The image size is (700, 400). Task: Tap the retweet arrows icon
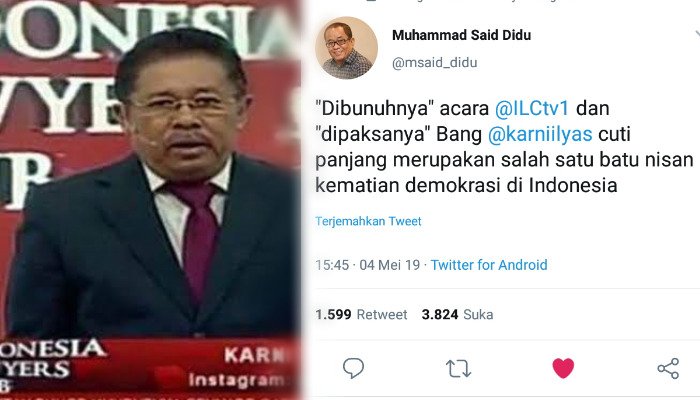[458, 369]
